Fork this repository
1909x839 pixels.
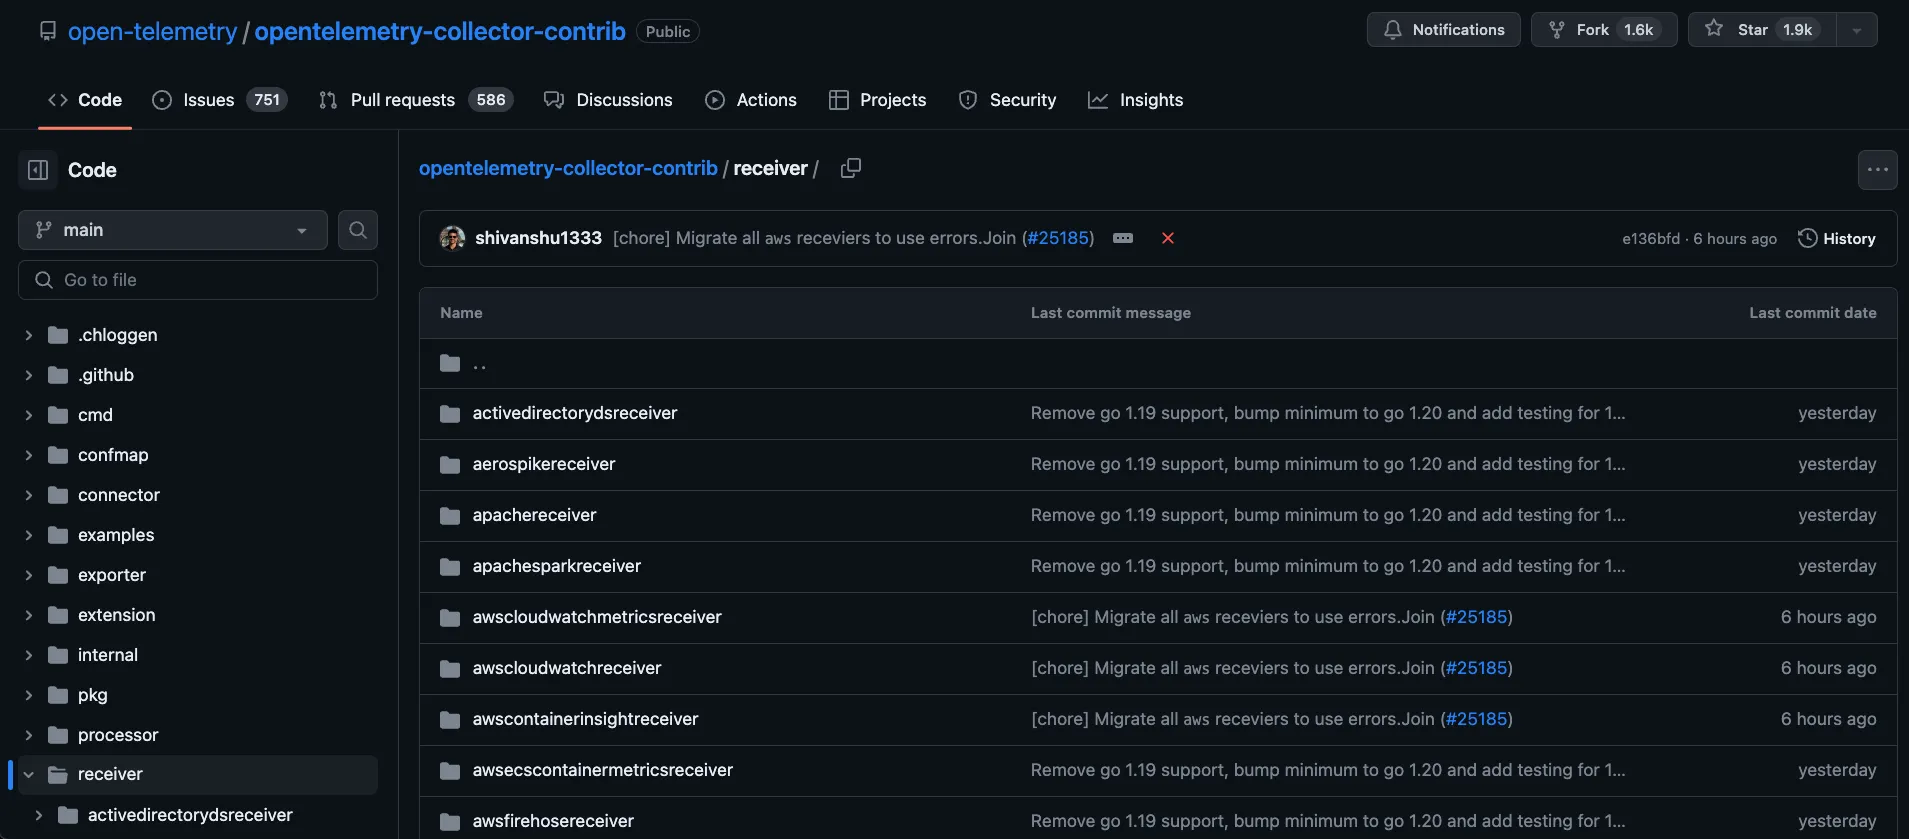coord(1603,30)
